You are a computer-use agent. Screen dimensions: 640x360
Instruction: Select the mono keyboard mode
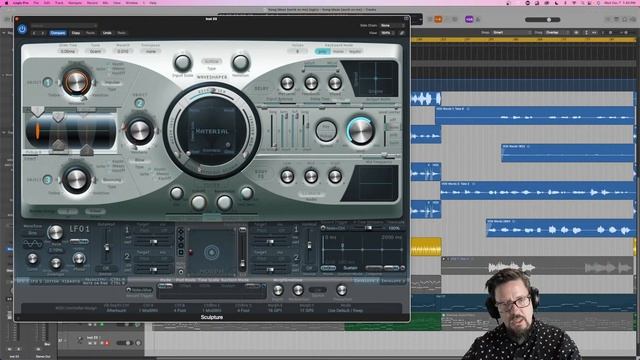(338, 51)
